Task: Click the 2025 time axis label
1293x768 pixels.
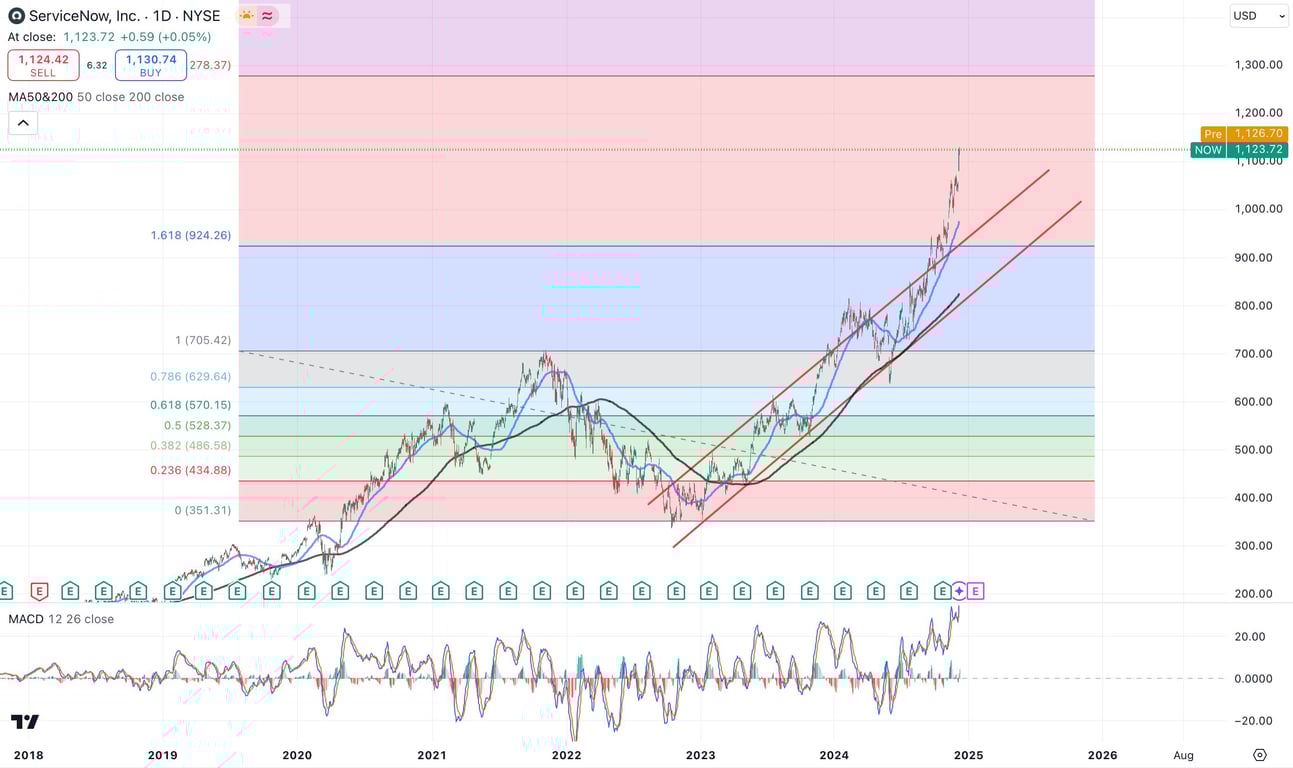Action: point(968,755)
